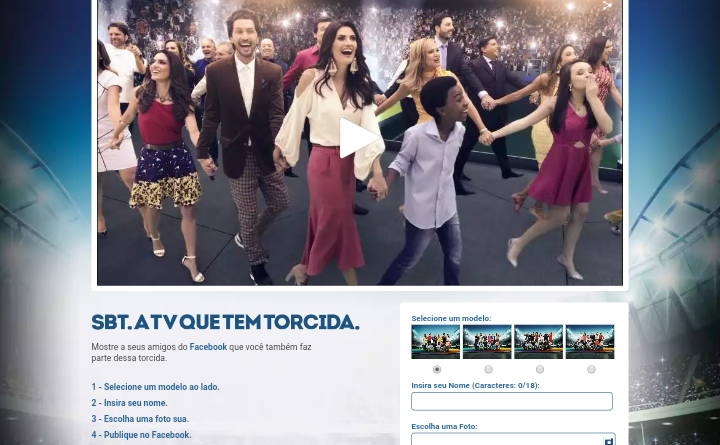
Task: Choose the first model radio button
Action: (x=436, y=370)
